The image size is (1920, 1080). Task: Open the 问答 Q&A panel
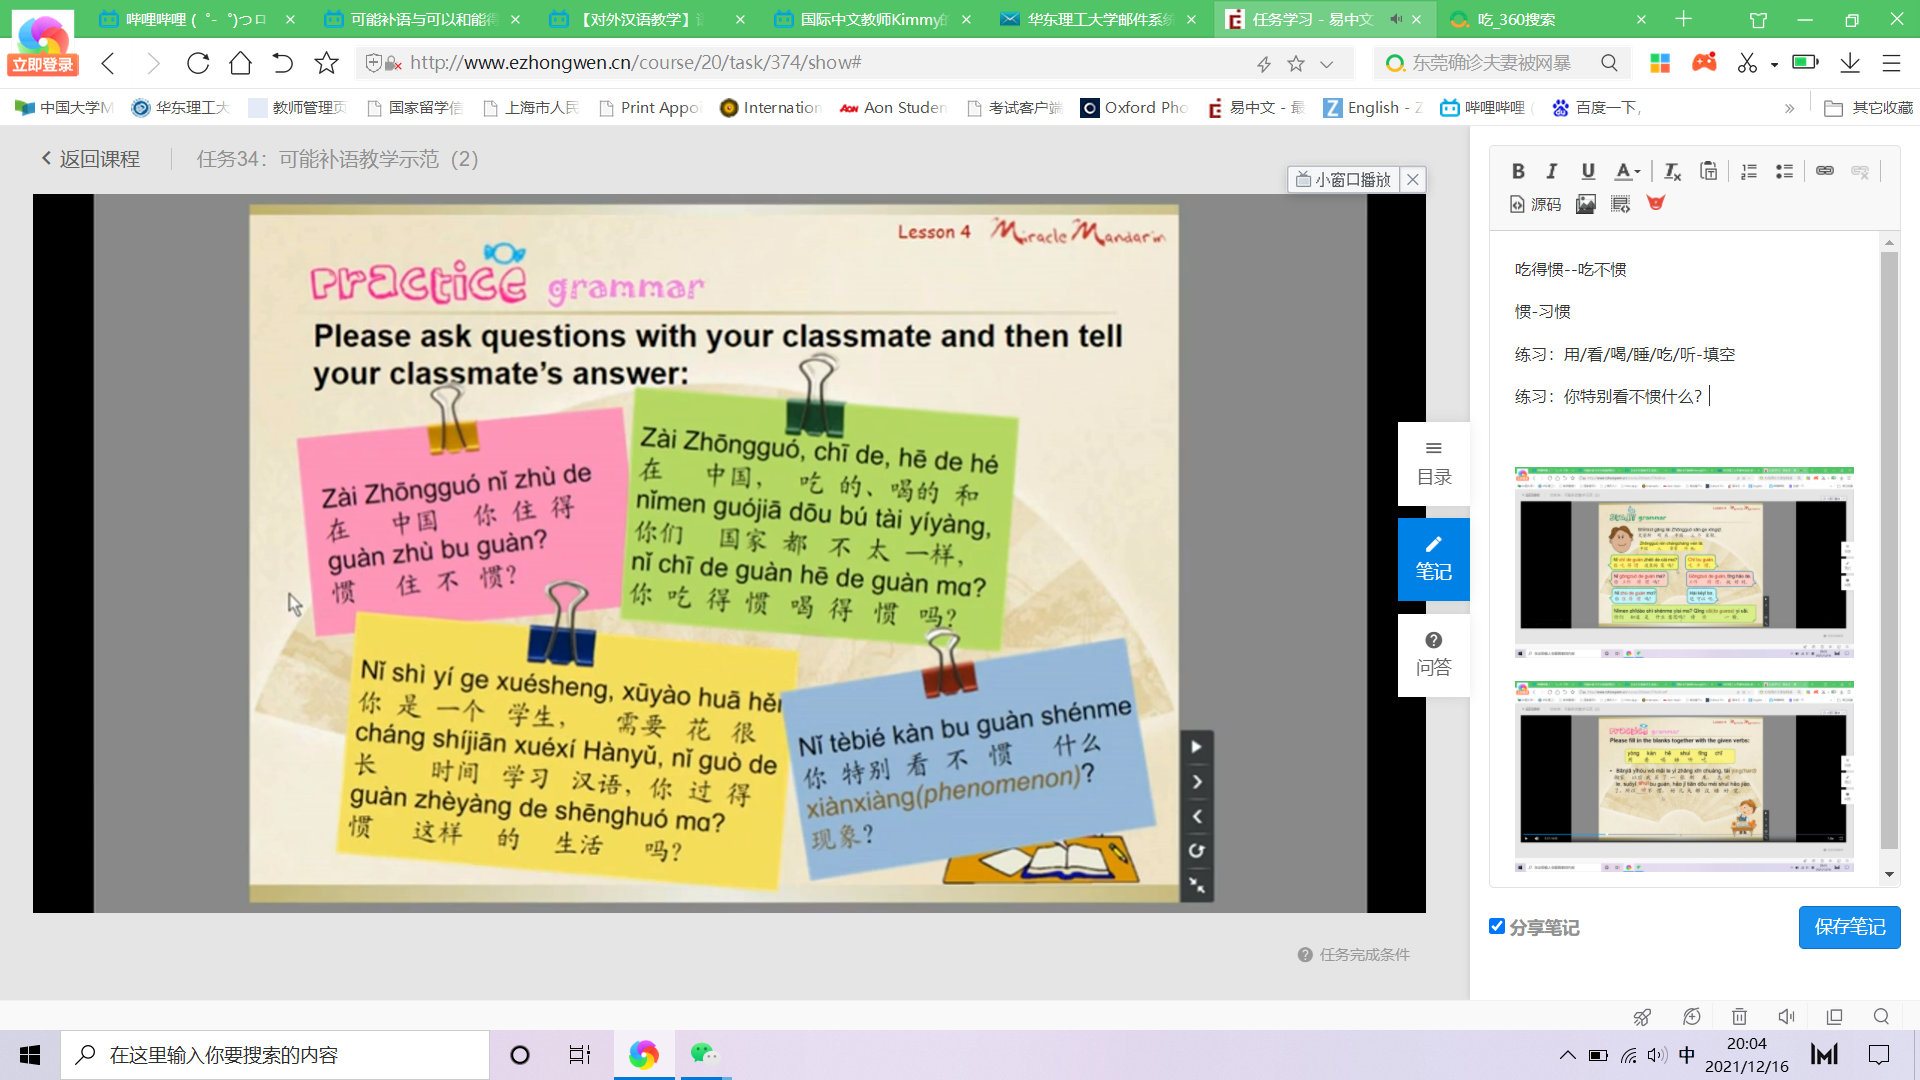(1434, 655)
